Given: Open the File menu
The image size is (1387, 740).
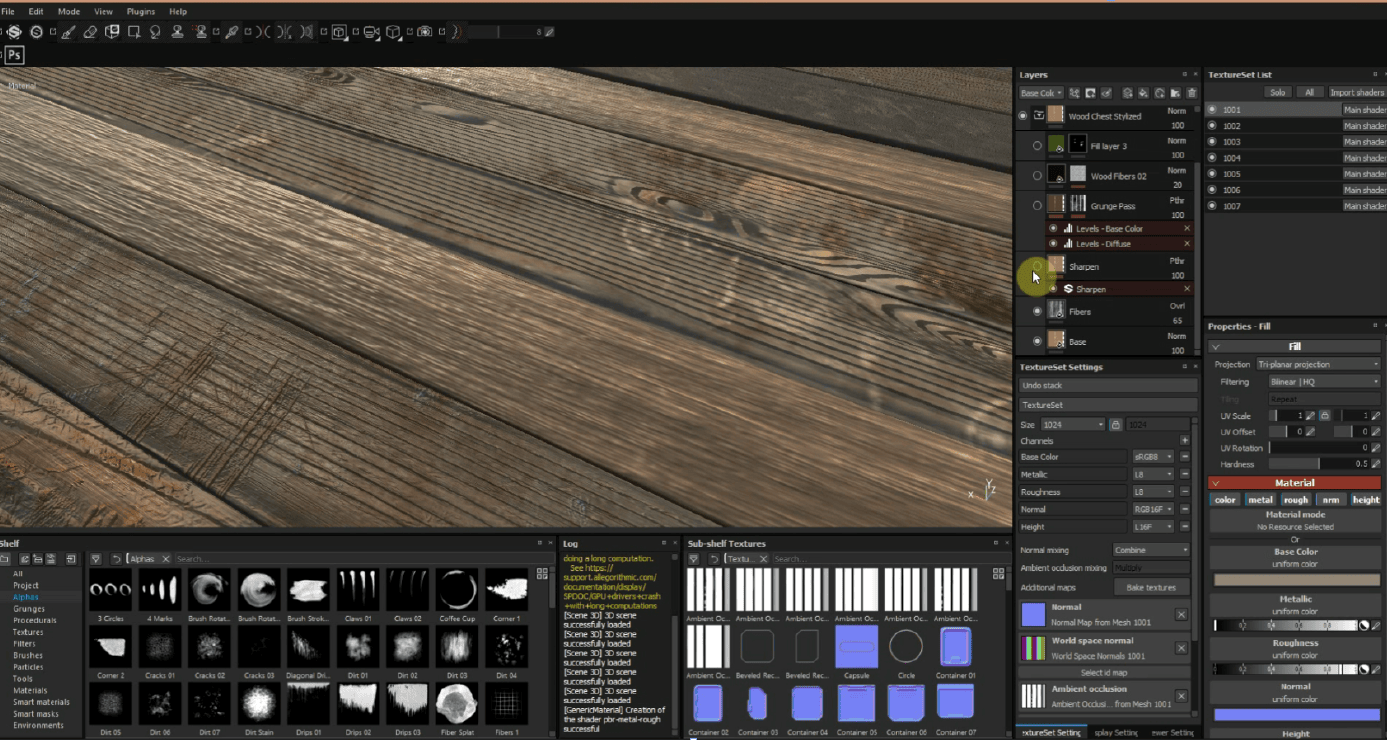Looking at the screenshot, I should point(8,11).
